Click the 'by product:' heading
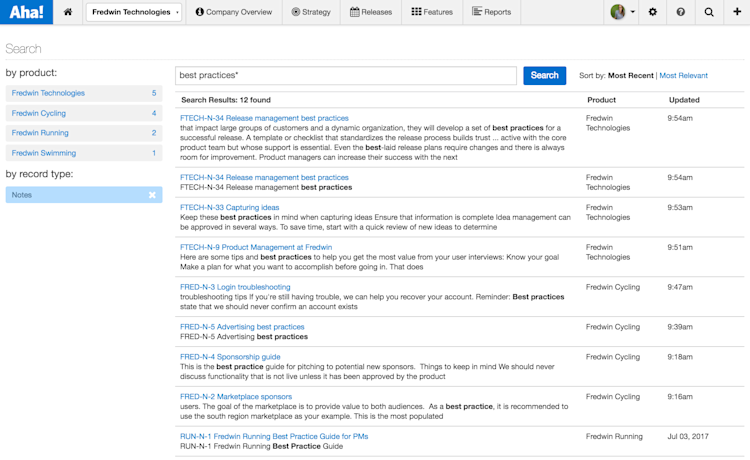The width and height of the screenshot is (750, 460). [31, 73]
